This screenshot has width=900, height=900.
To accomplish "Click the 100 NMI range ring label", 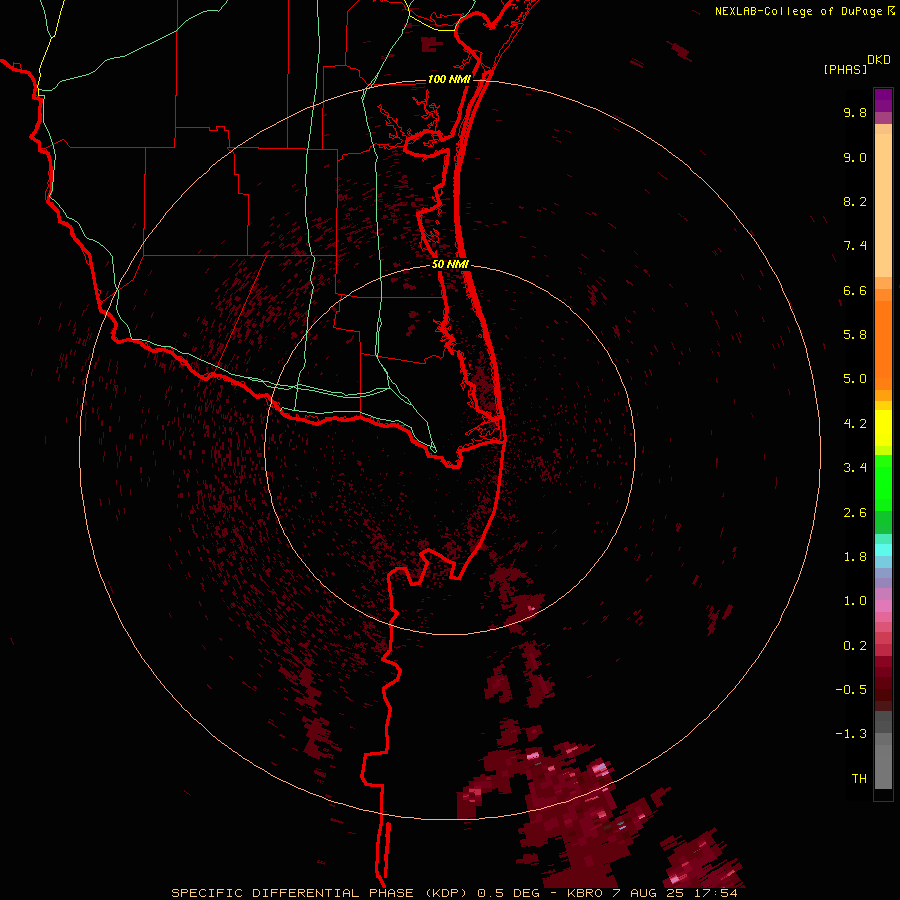I will 449,79.
